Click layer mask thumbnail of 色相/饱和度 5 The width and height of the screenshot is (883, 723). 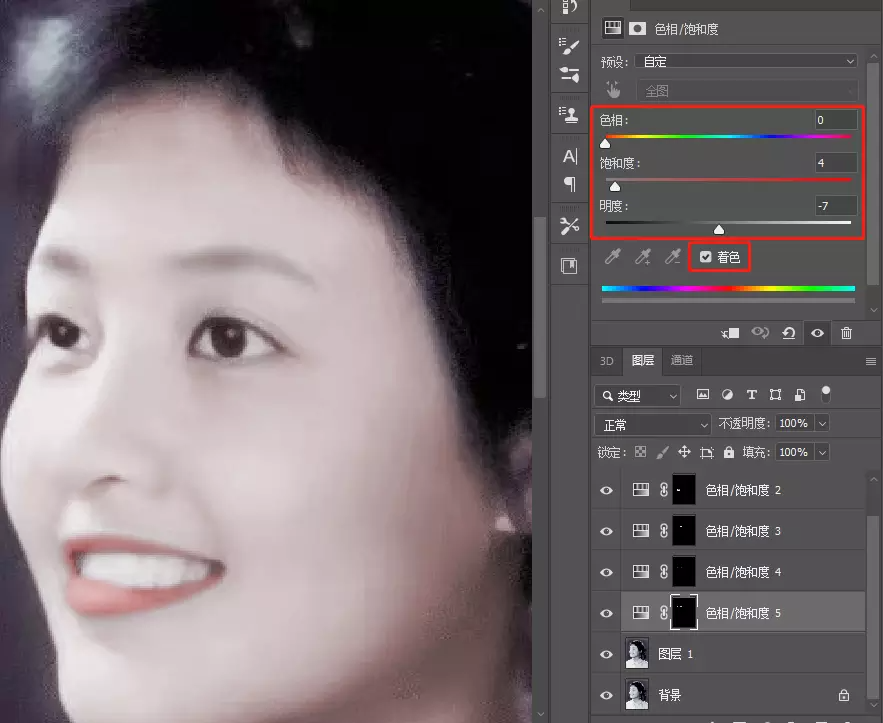tap(684, 613)
